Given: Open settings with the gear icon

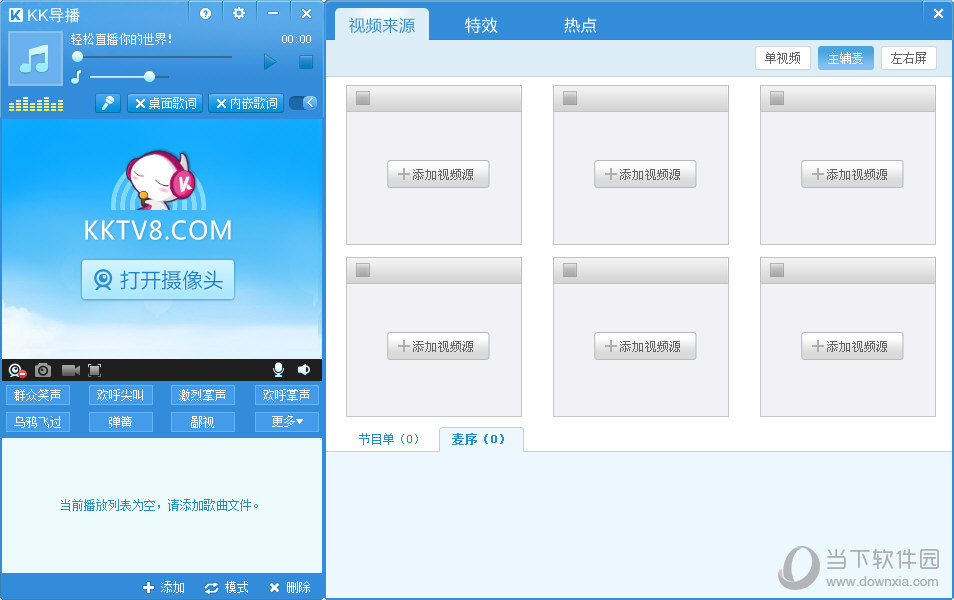Looking at the screenshot, I should 237,14.
